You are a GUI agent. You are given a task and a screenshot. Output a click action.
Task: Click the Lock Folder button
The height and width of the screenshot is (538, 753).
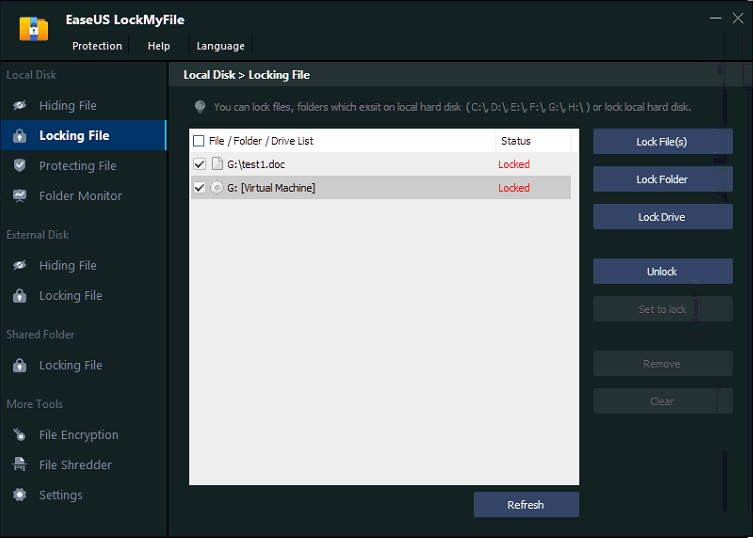663,179
